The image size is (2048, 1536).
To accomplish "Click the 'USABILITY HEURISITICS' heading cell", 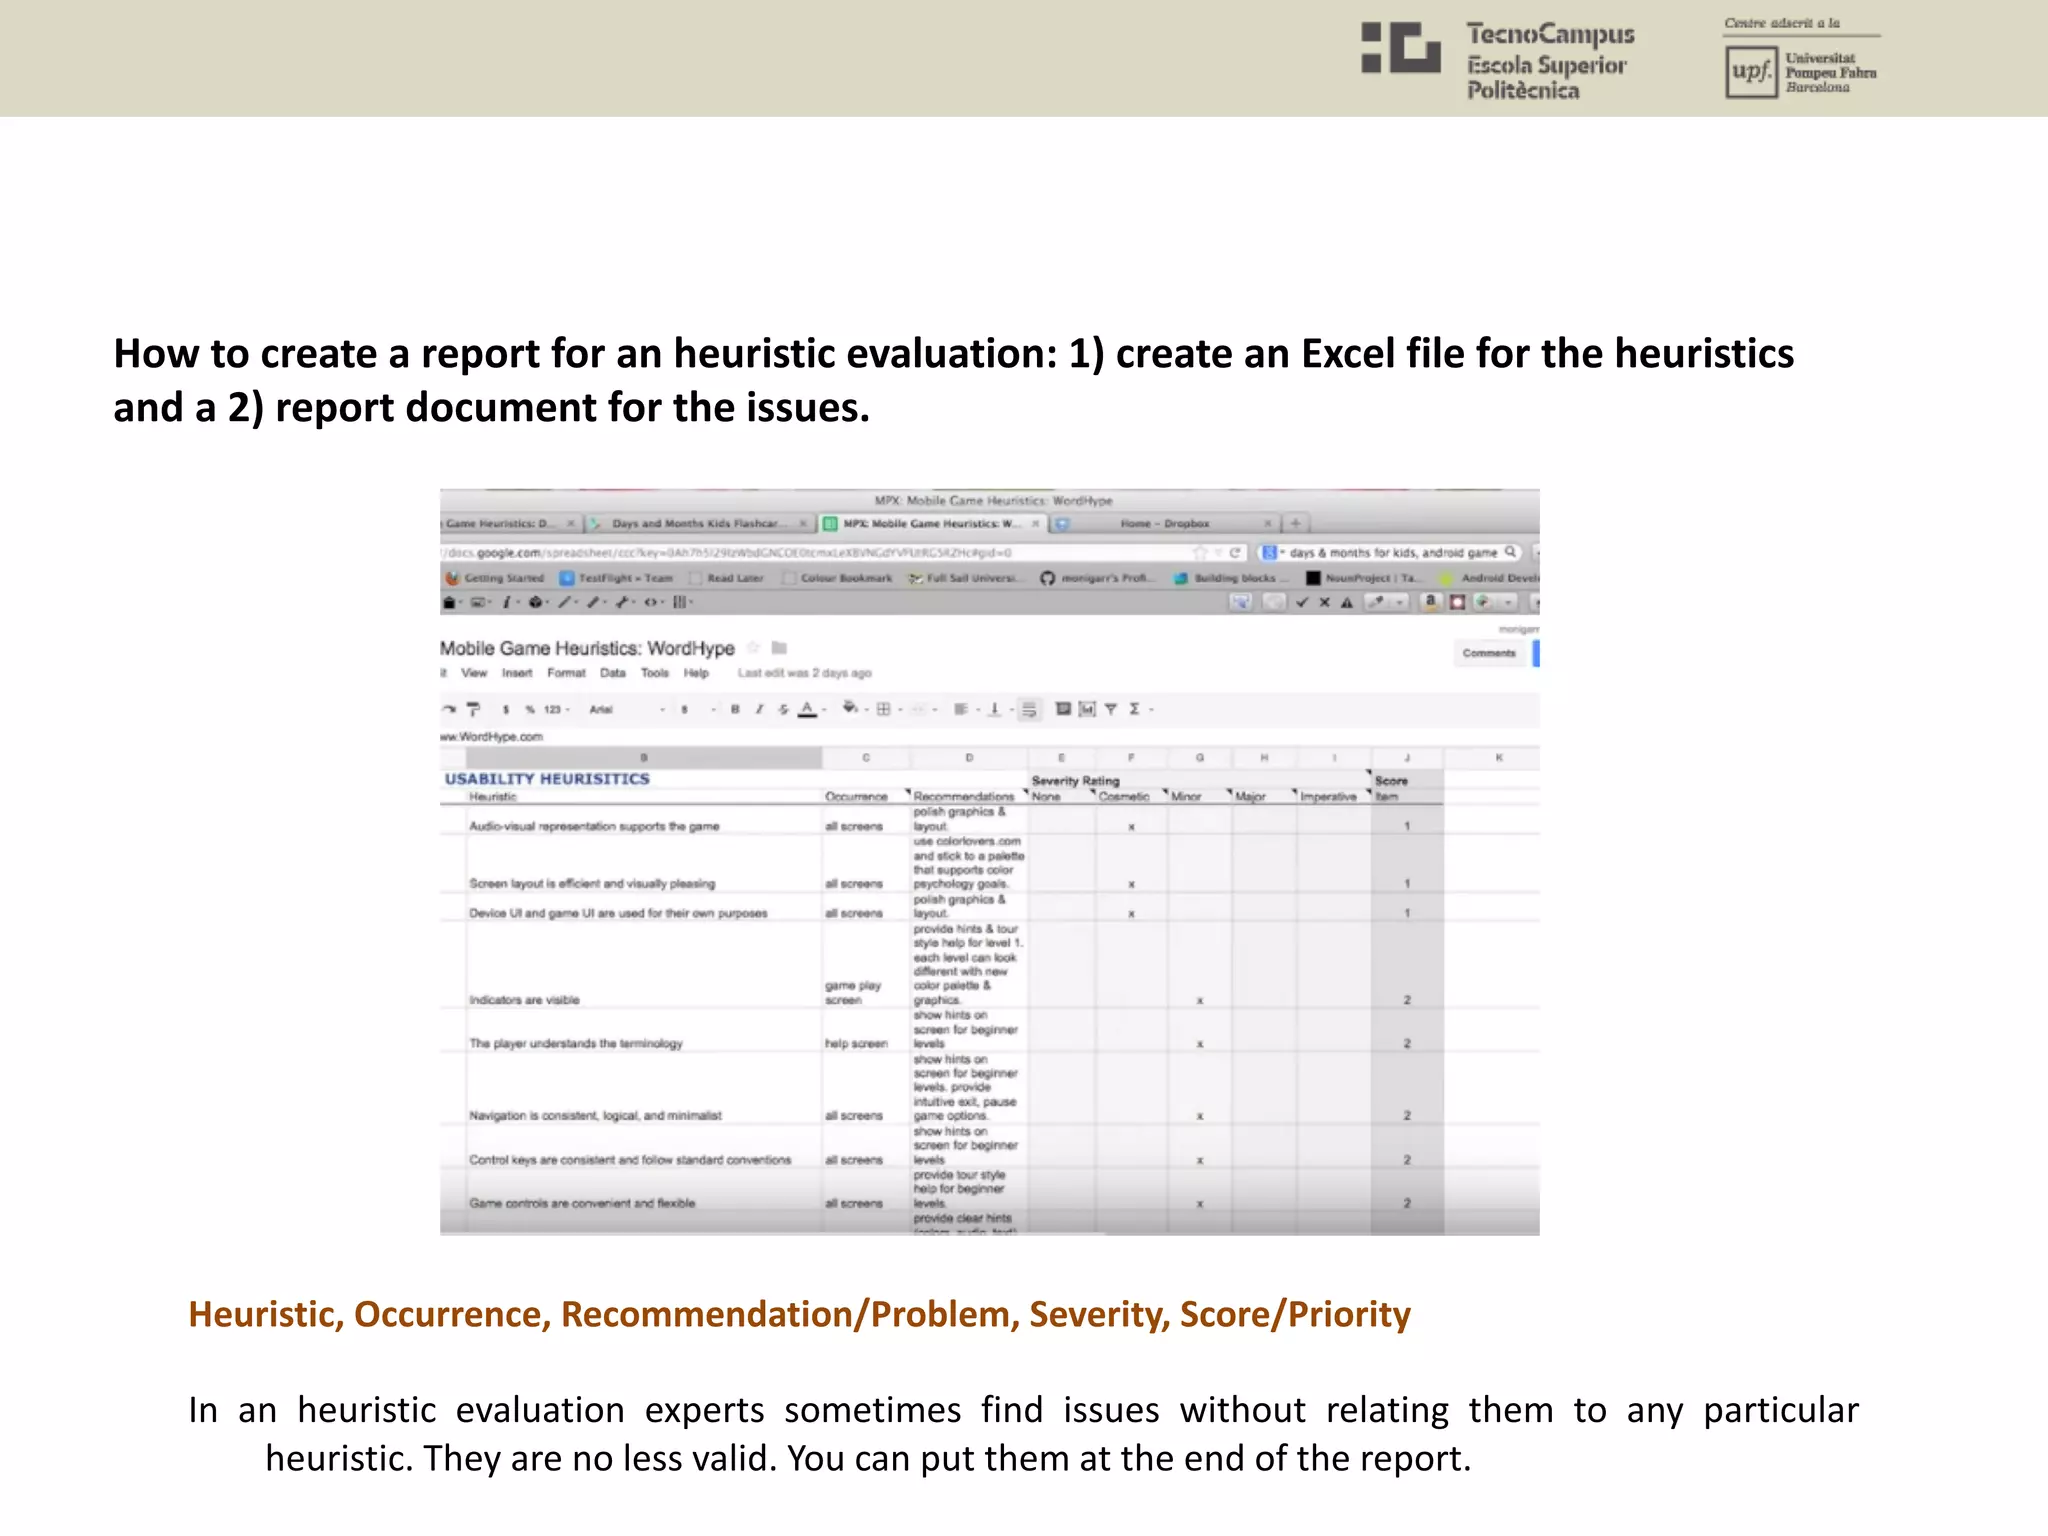I will [547, 779].
